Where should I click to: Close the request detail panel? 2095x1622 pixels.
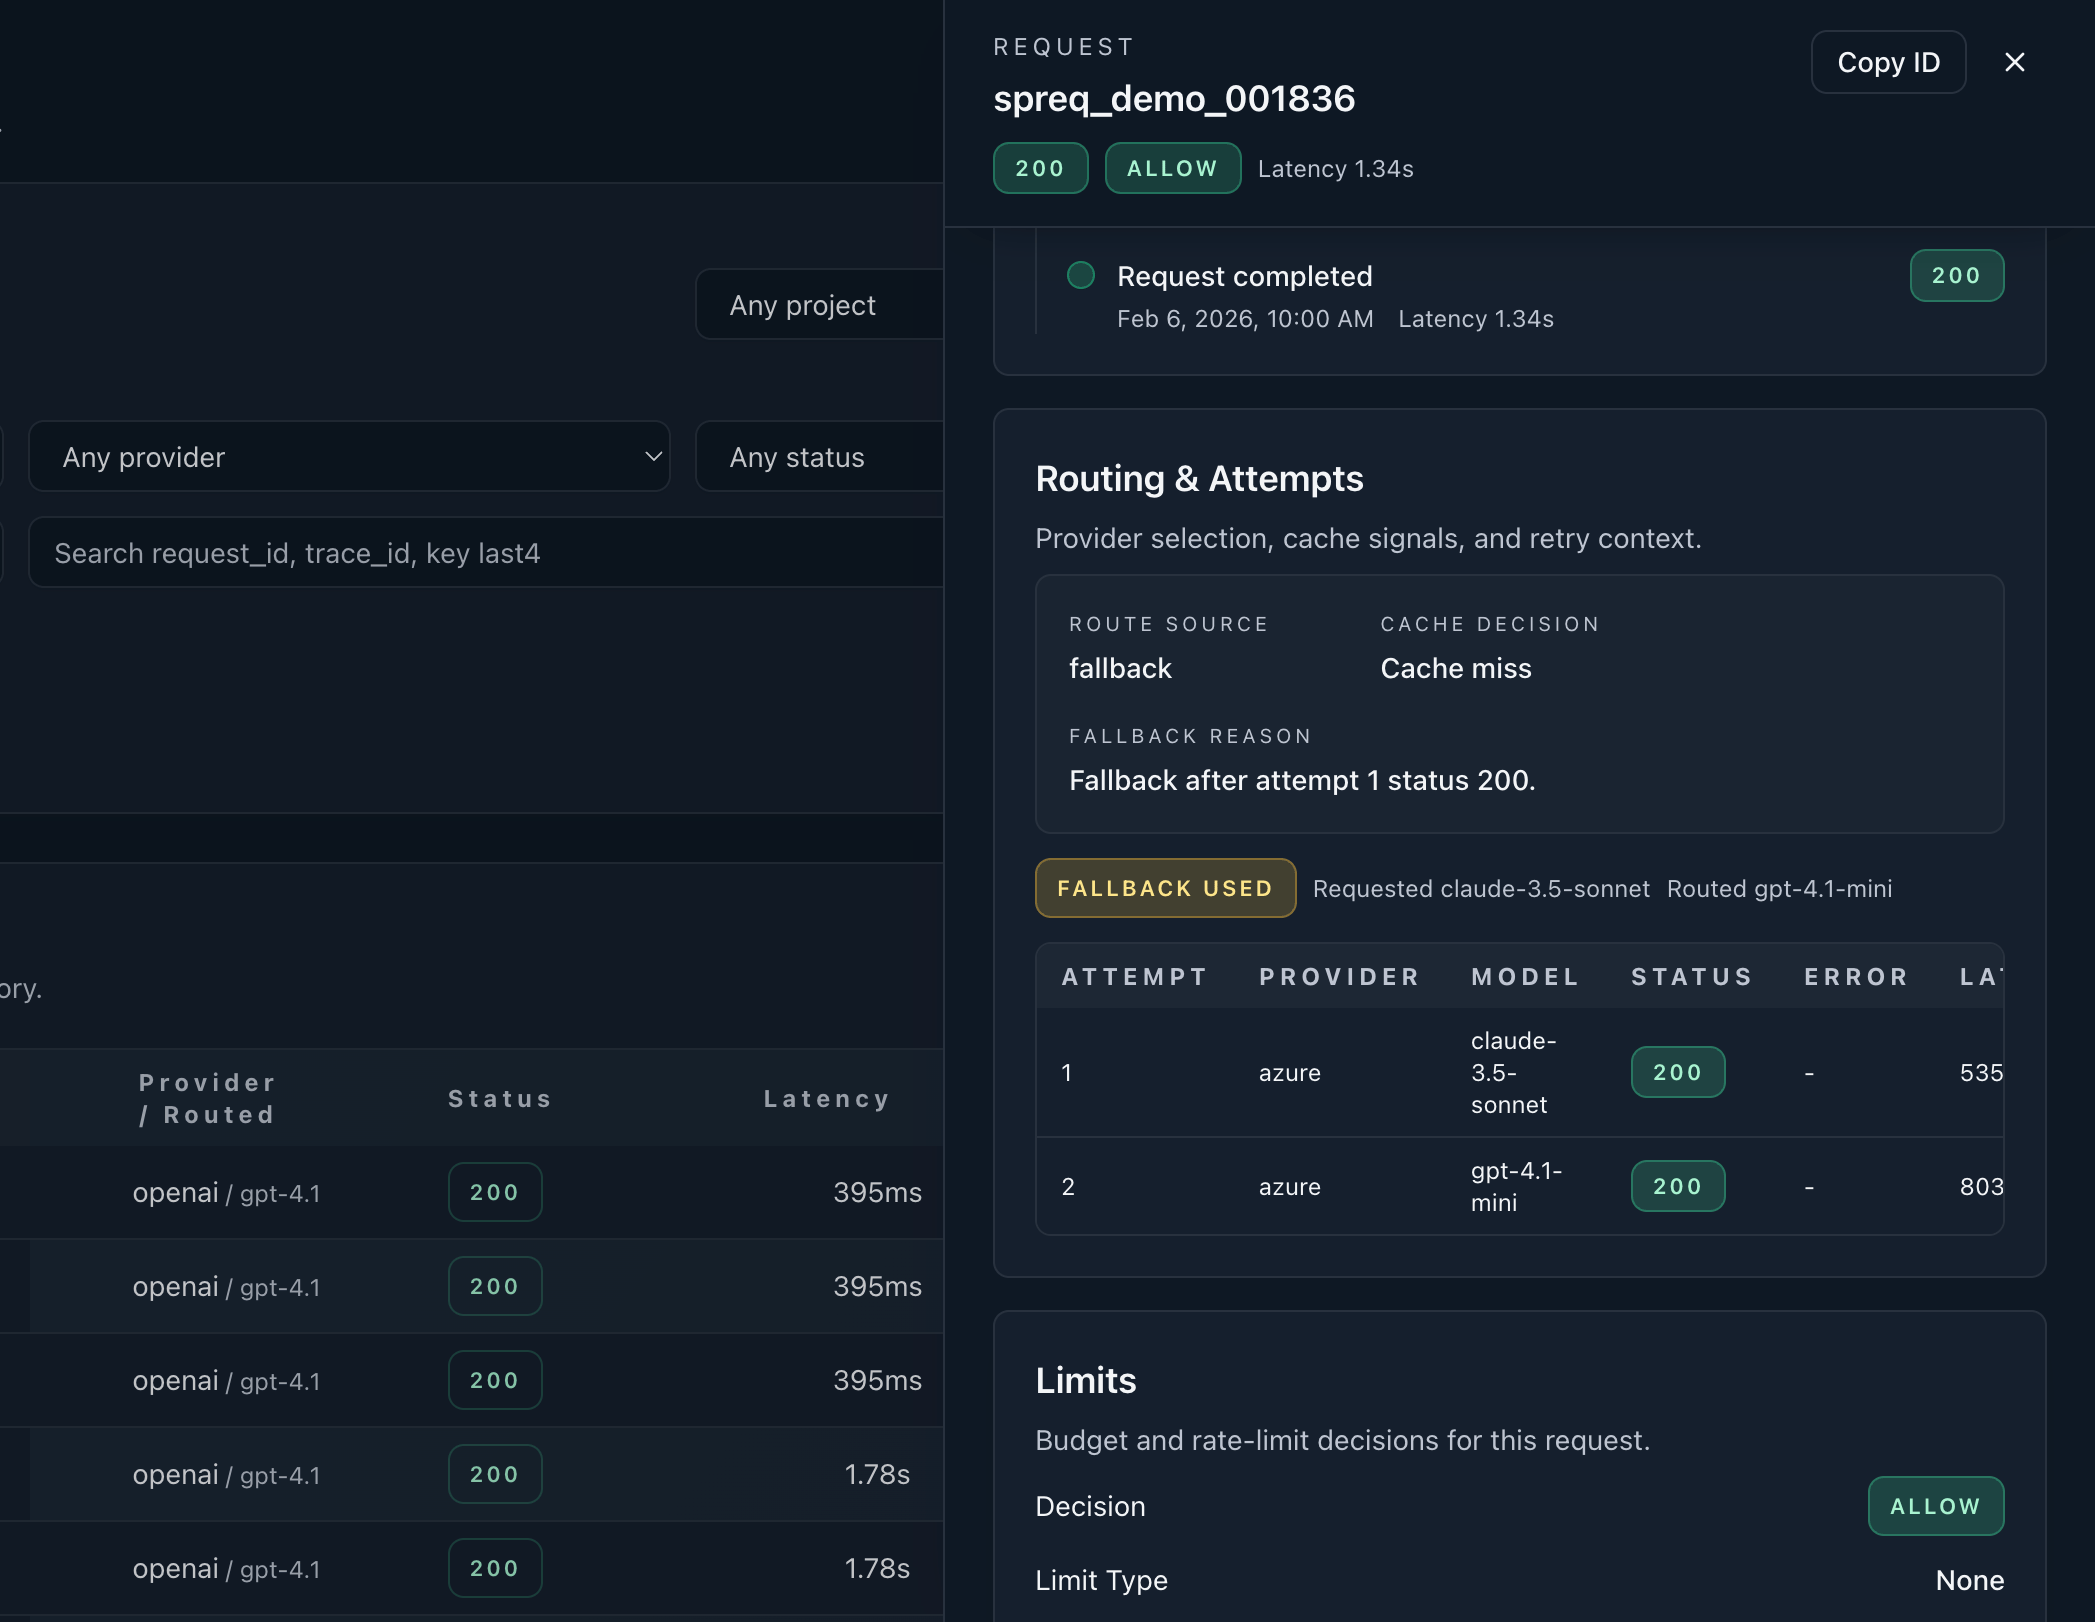pos(2014,62)
